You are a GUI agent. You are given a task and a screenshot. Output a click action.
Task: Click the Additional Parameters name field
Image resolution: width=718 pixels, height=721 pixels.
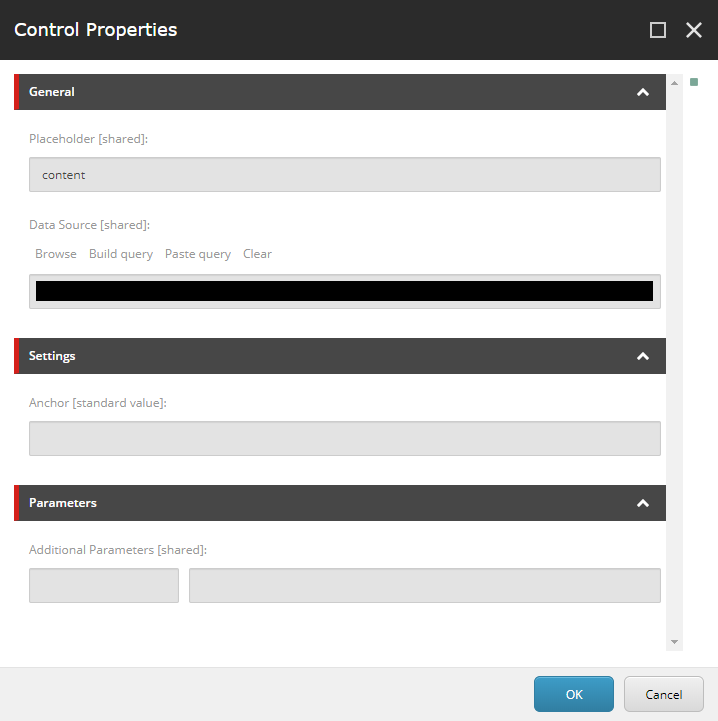point(104,585)
